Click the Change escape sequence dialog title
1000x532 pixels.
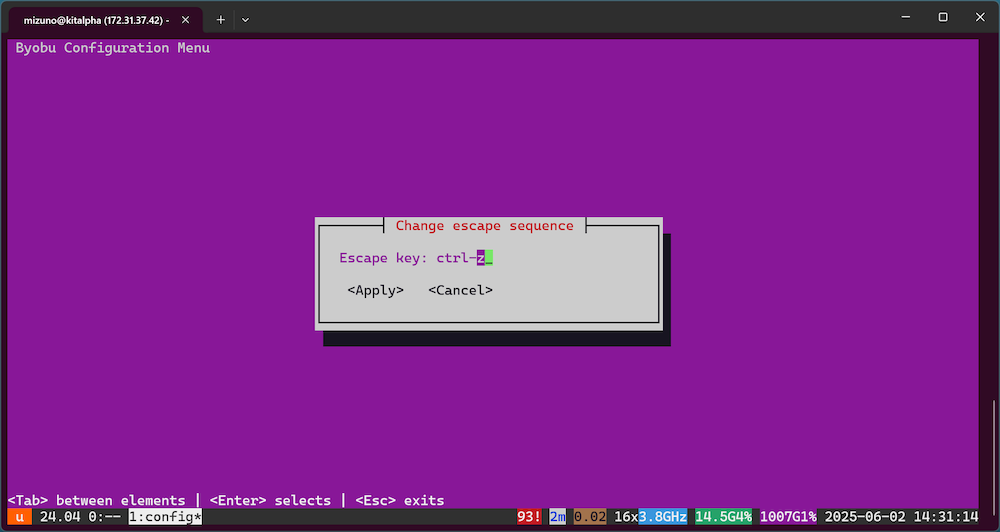pos(485,226)
